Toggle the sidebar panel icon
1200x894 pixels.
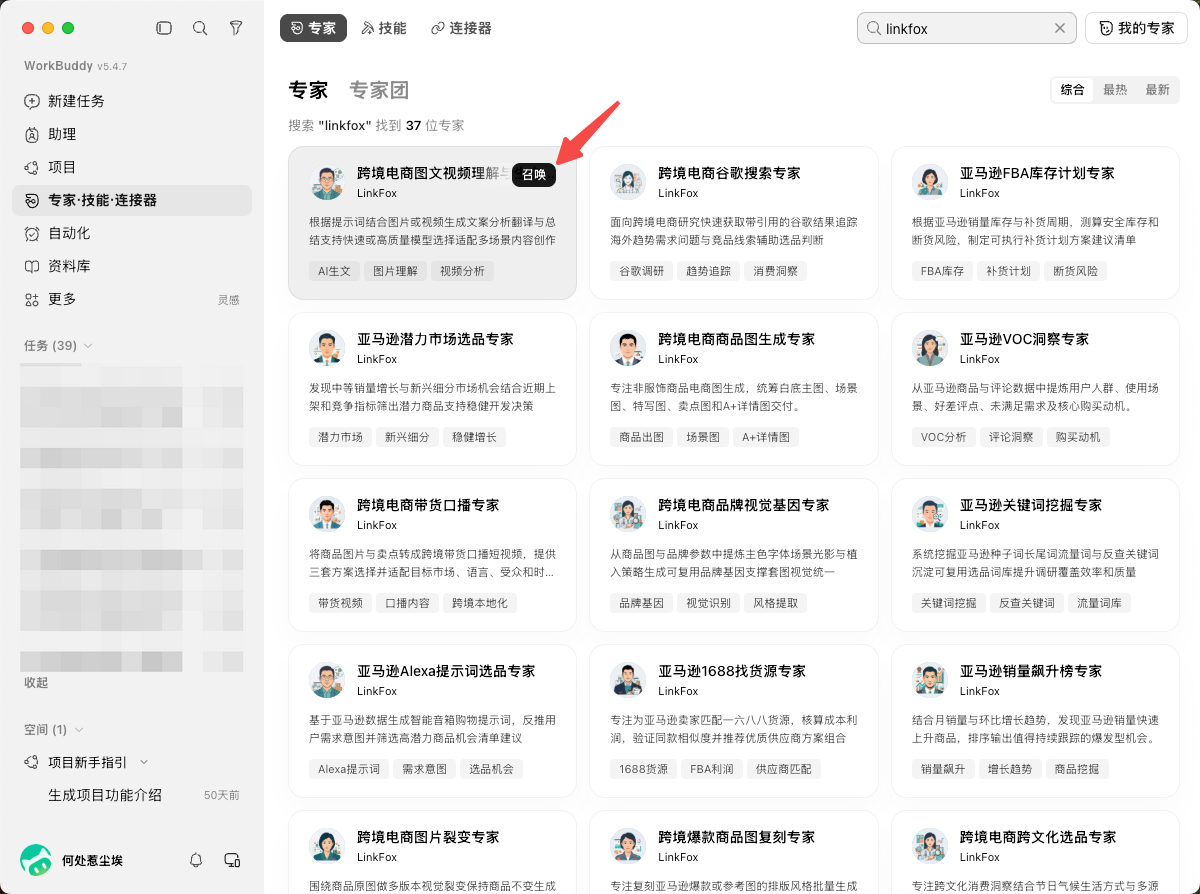click(x=164, y=28)
